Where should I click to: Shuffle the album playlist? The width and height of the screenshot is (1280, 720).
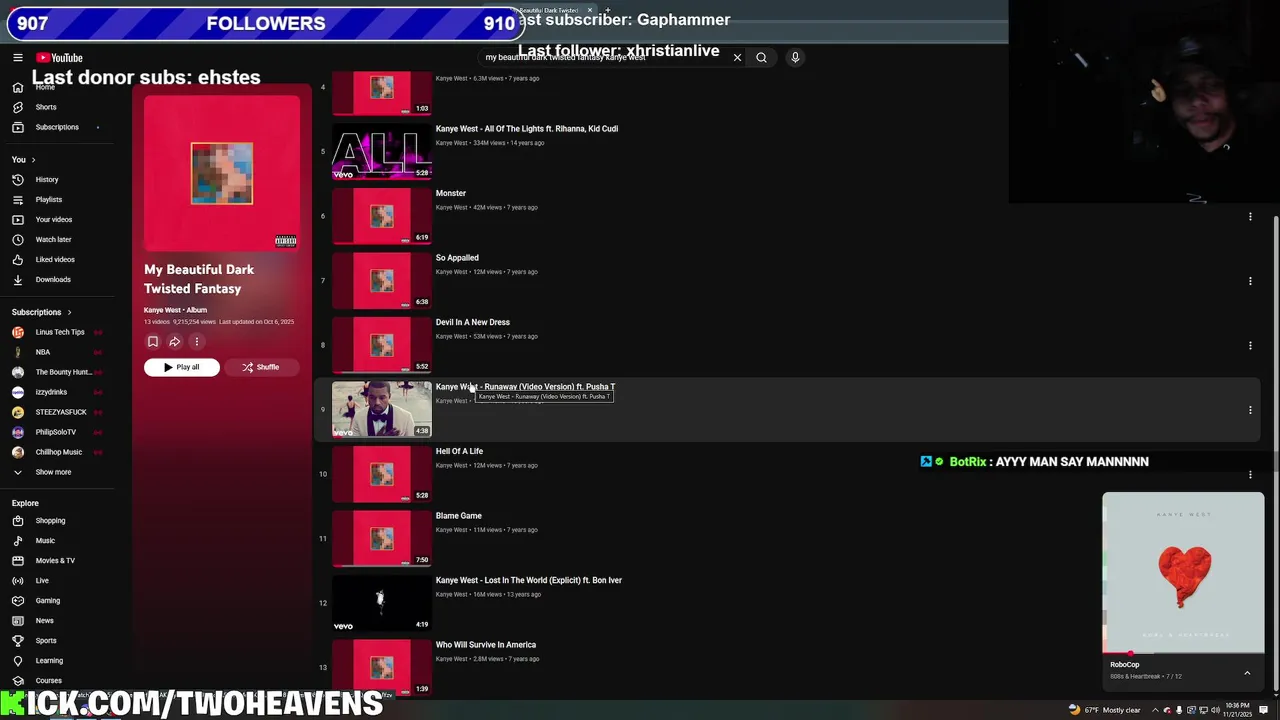pyautogui.click(x=260, y=367)
